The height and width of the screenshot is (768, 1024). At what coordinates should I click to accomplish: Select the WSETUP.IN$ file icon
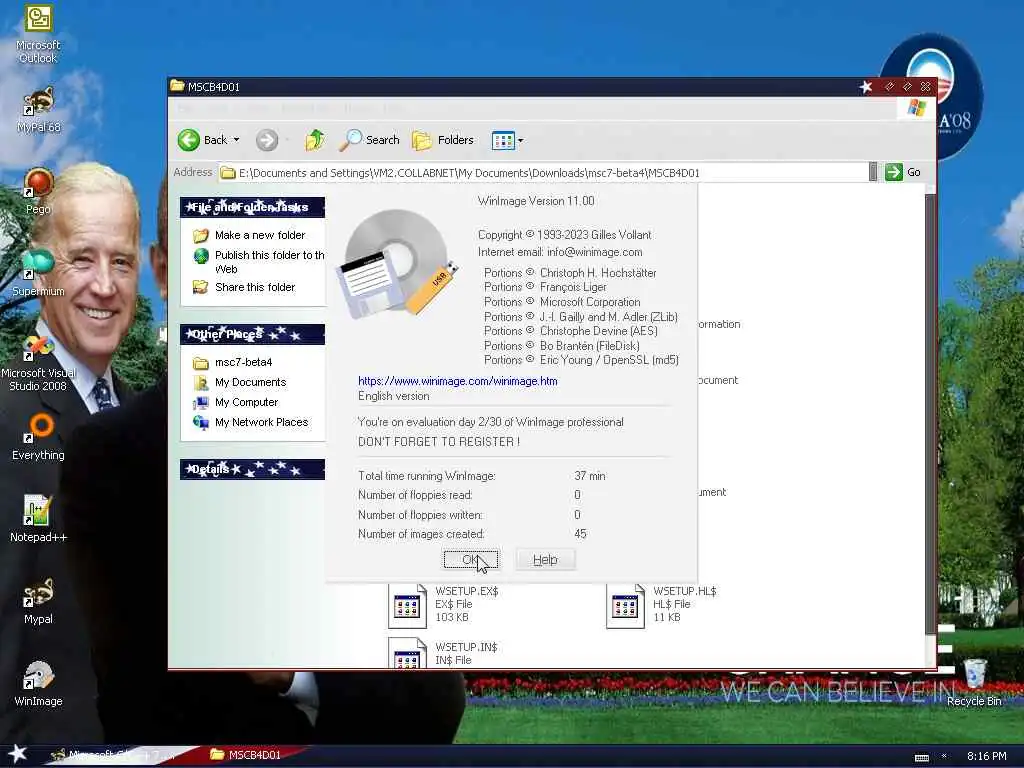click(x=408, y=653)
